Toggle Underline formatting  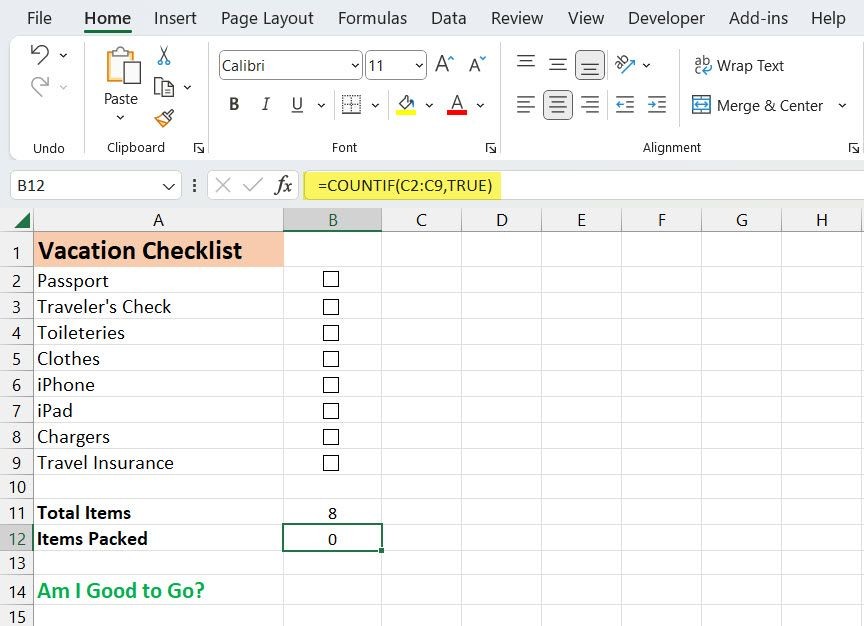pos(297,104)
